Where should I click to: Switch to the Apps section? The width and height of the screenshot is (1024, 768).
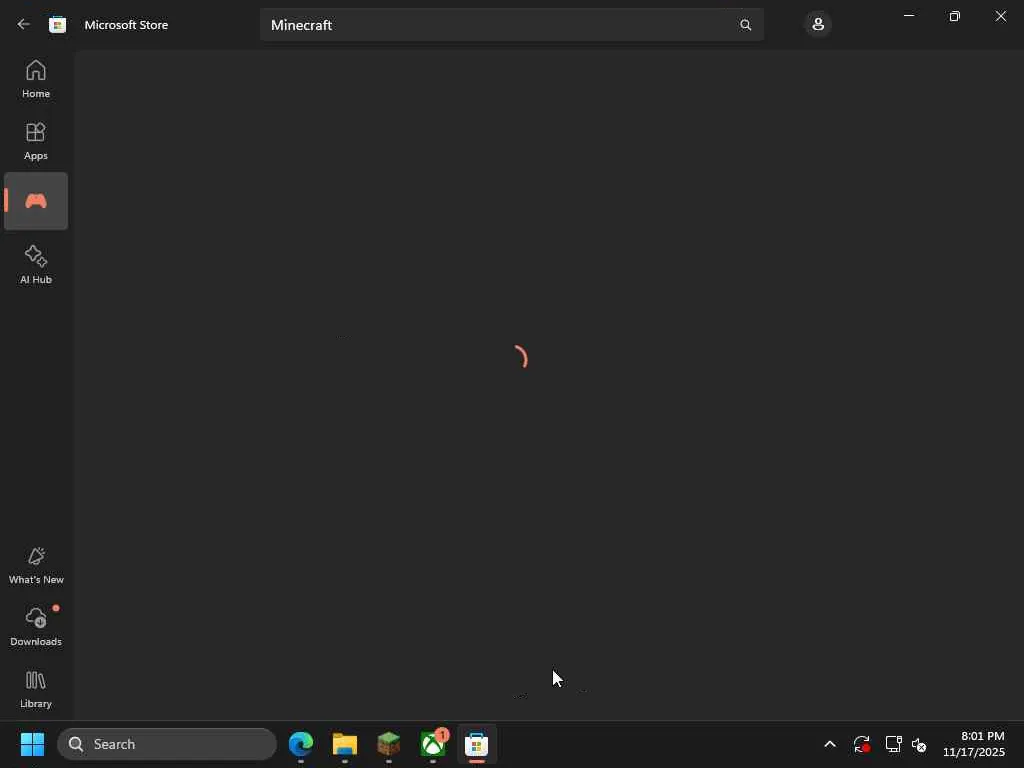[x=36, y=141]
